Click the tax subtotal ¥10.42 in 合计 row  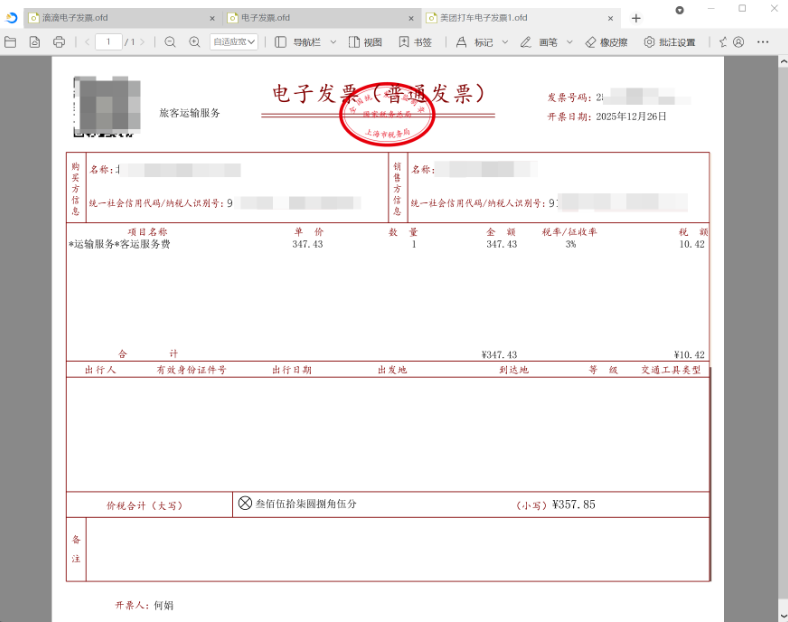(x=689, y=355)
